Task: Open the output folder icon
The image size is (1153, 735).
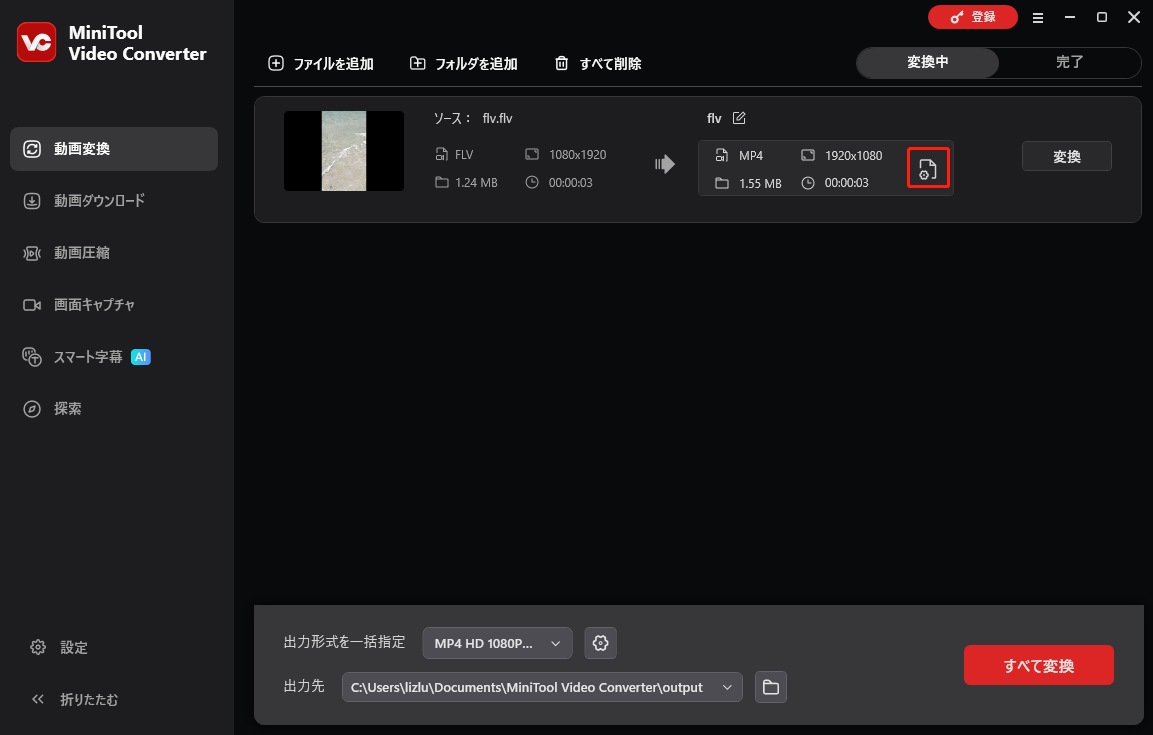Action: 770,687
